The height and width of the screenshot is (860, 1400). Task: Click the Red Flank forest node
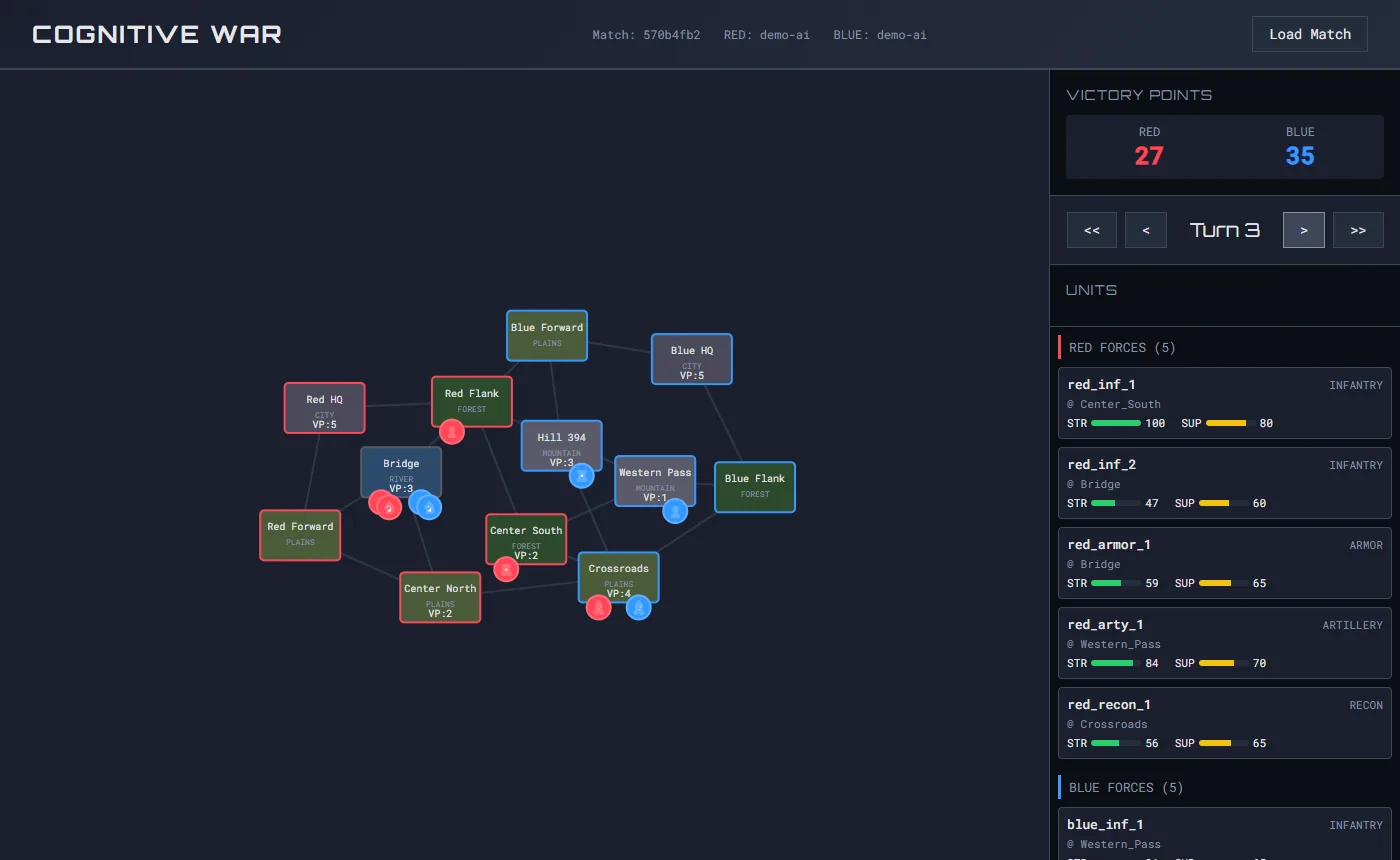click(x=472, y=401)
